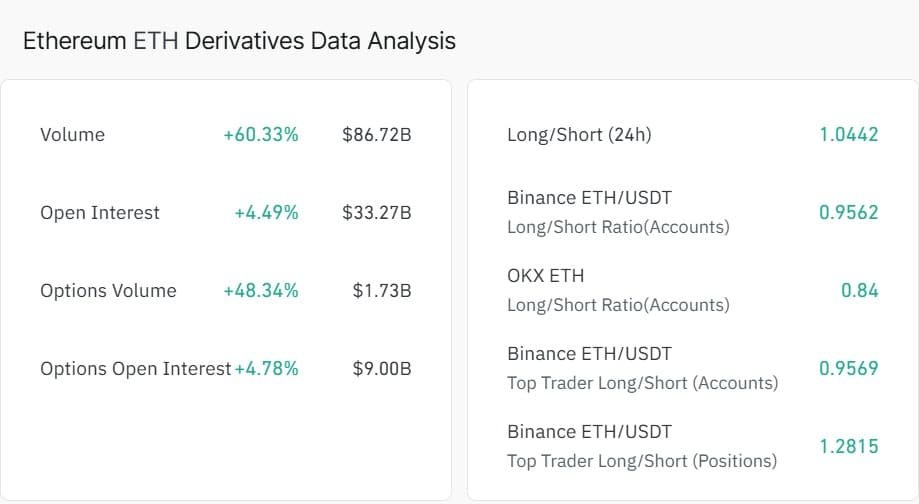
Task: Click the +4.49% open interest change
Action: [266, 213]
